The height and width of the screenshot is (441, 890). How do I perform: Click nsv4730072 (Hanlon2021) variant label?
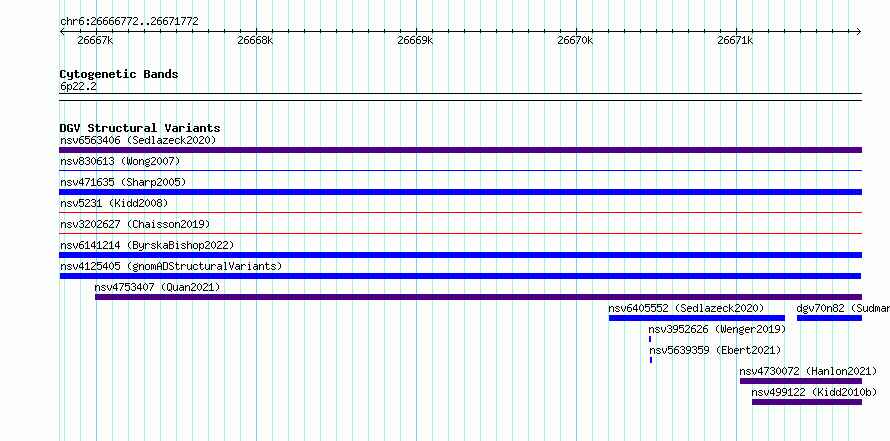point(808,371)
